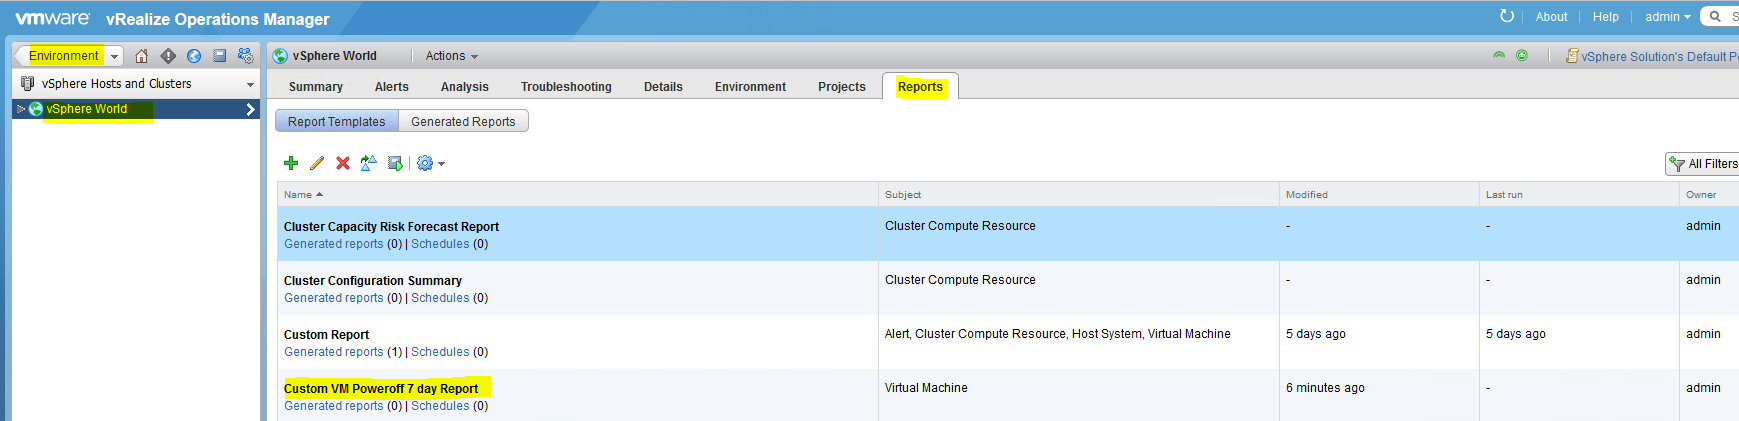Screen dimensions: 1739x421
Task: Open Generated reports link under Custom Report
Action: 334,352
